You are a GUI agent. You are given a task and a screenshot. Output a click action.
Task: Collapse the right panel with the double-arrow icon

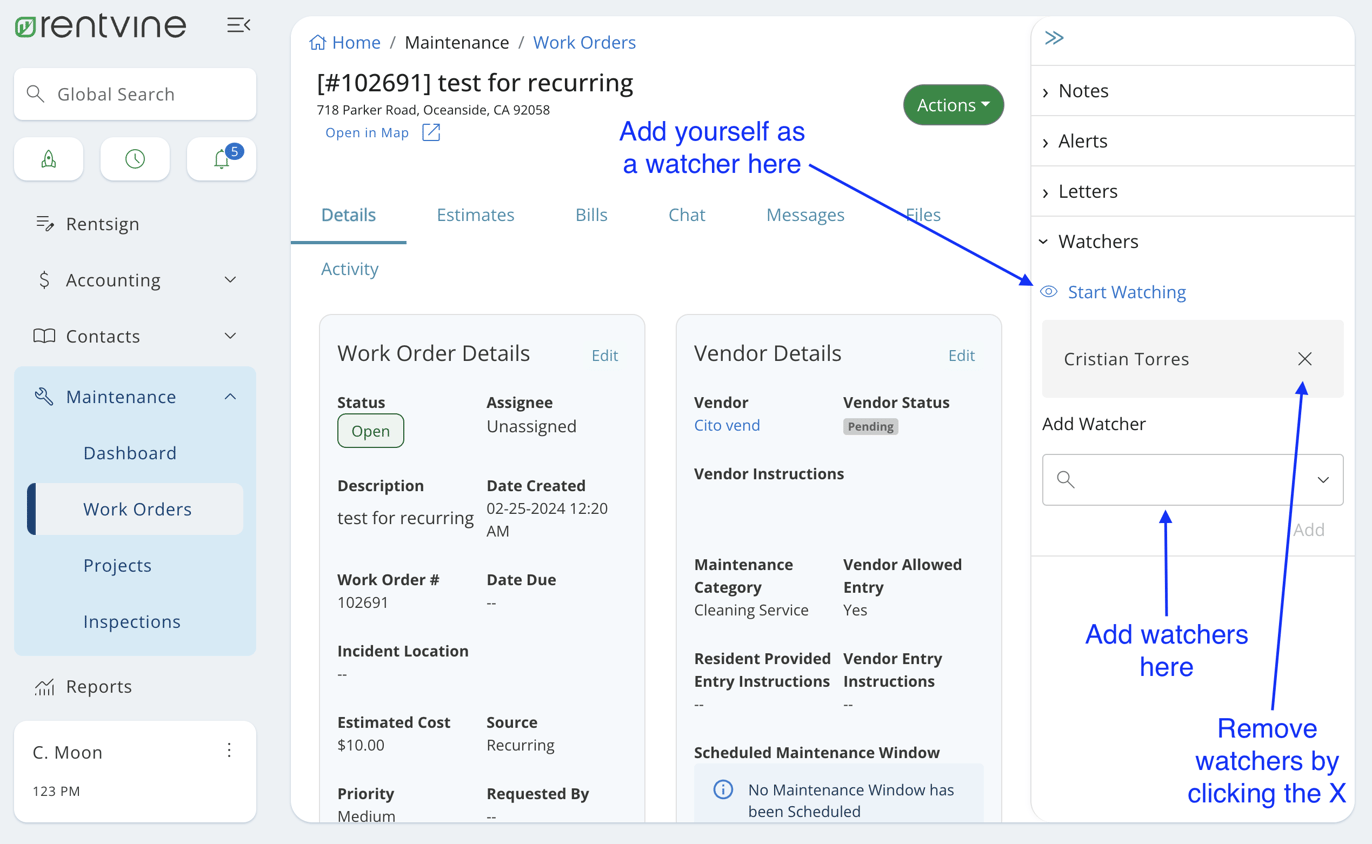click(x=1053, y=37)
